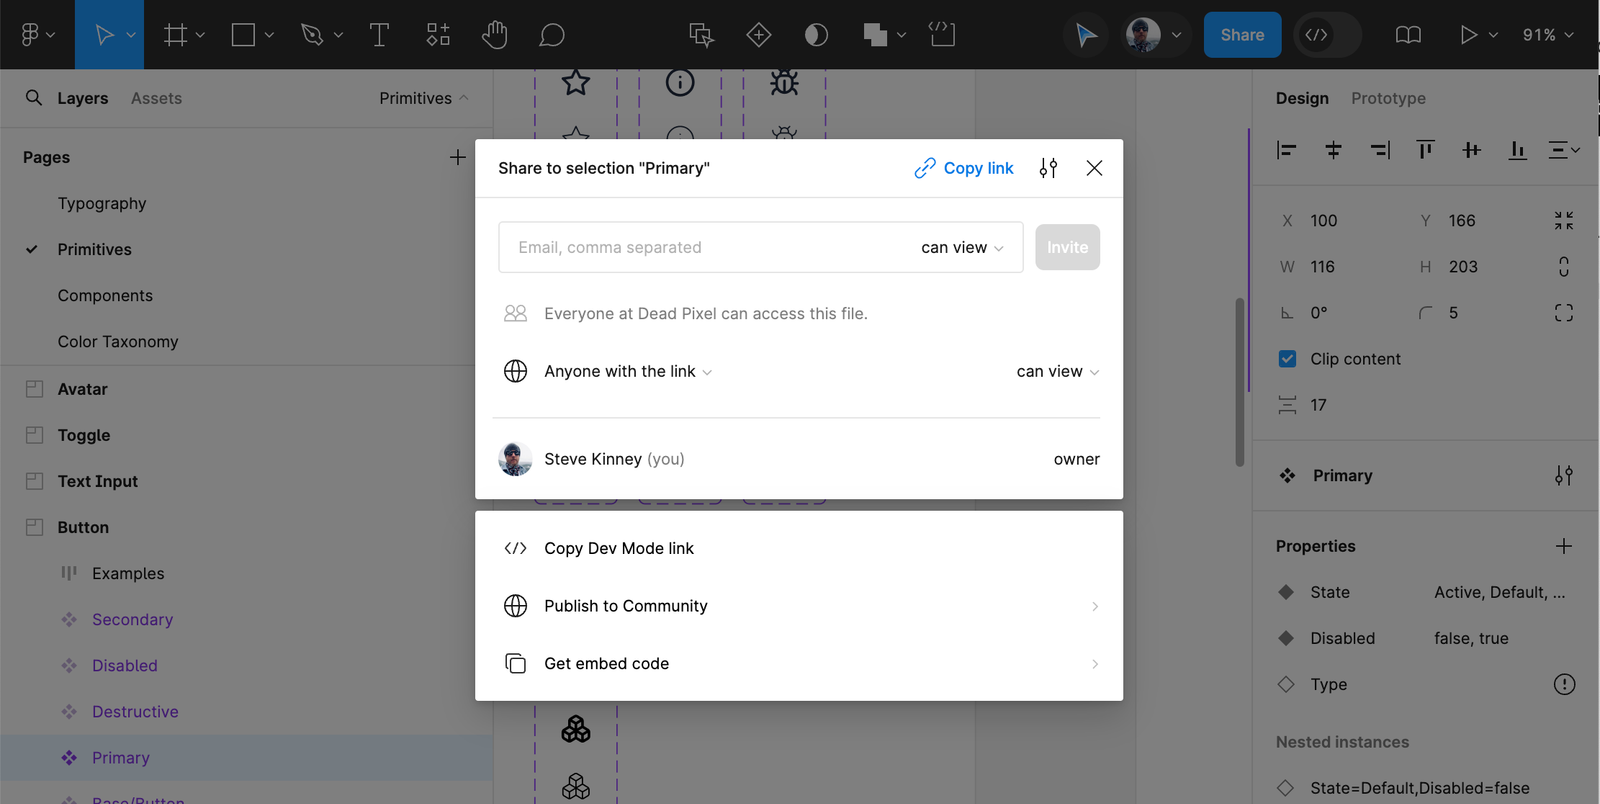This screenshot has height=804, width=1600.
Task: Open the zoom level 91% dropdown
Action: coord(1548,35)
